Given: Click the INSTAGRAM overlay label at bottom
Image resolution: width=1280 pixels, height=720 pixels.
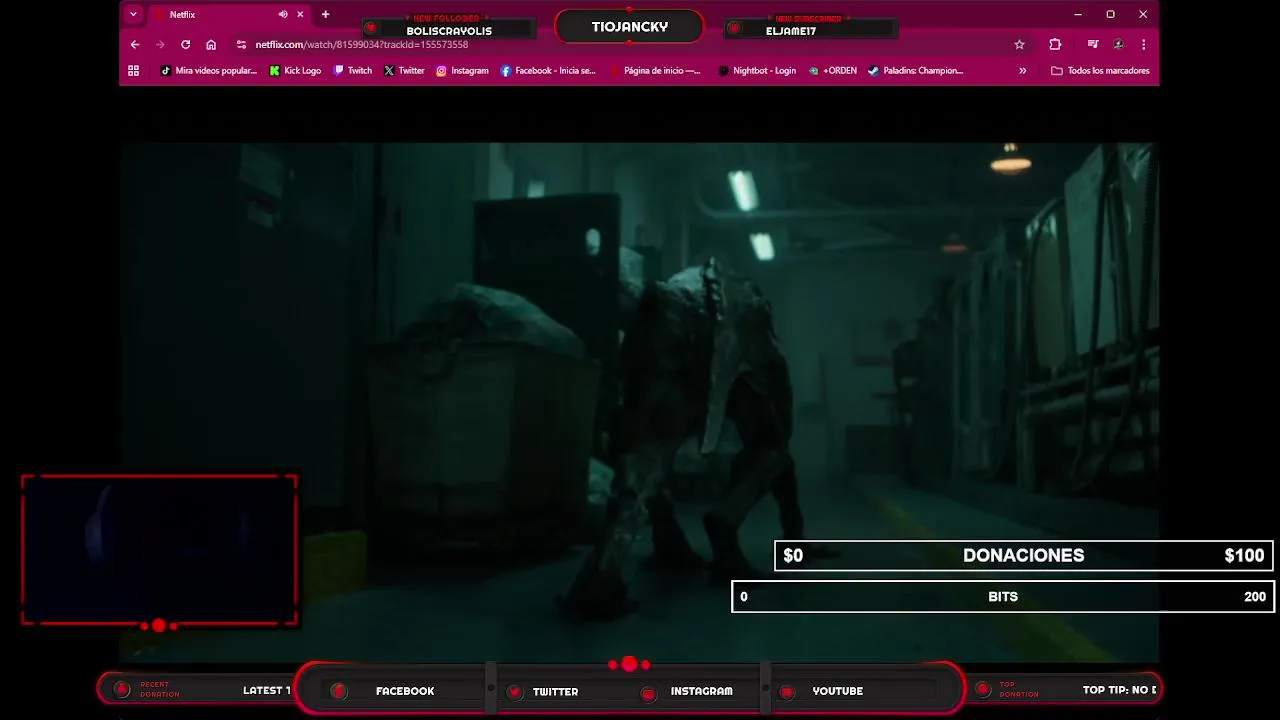Looking at the screenshot, I should click(701, 691).
